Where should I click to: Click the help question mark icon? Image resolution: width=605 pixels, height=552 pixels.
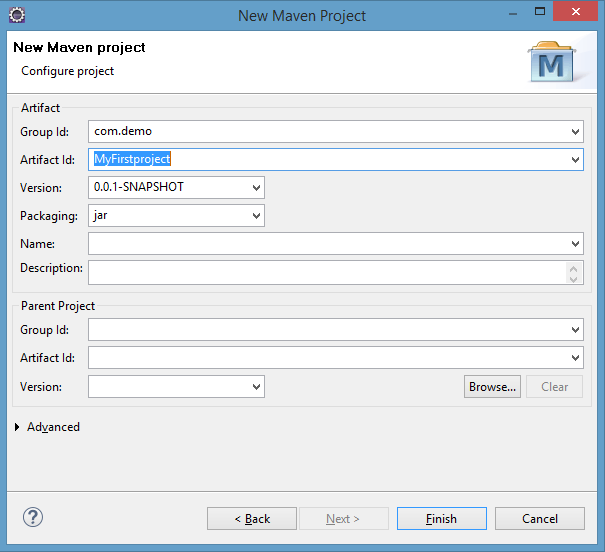tap(33, 517)
